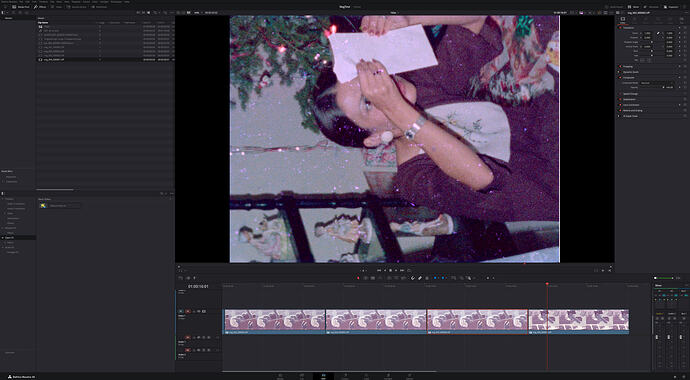Switch to the Deliver page tab
Viewport: 690px width, 380px height.
pos(410,376)
